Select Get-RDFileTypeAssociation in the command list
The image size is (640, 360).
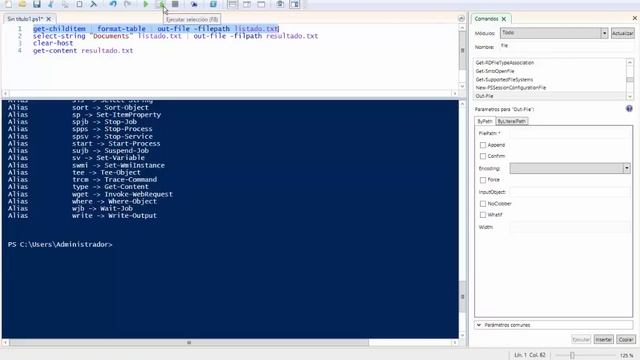[x=504, y=63]
